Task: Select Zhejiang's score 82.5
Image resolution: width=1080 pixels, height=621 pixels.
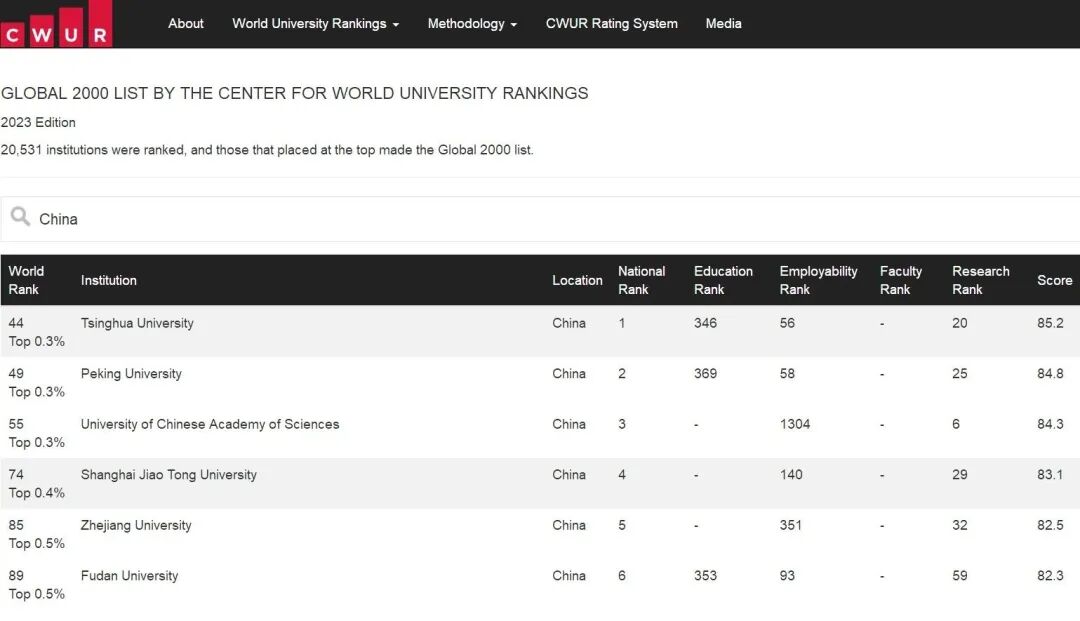Action: point(1050,525)
